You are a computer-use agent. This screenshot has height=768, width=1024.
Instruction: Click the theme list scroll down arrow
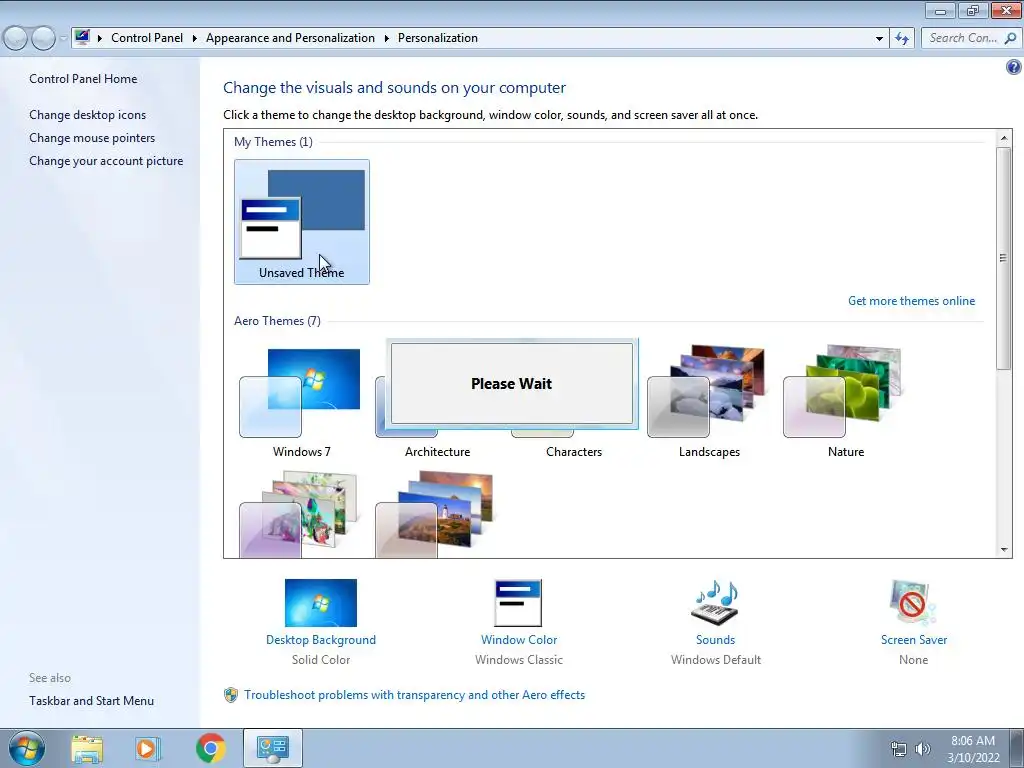pos(1004,550)
